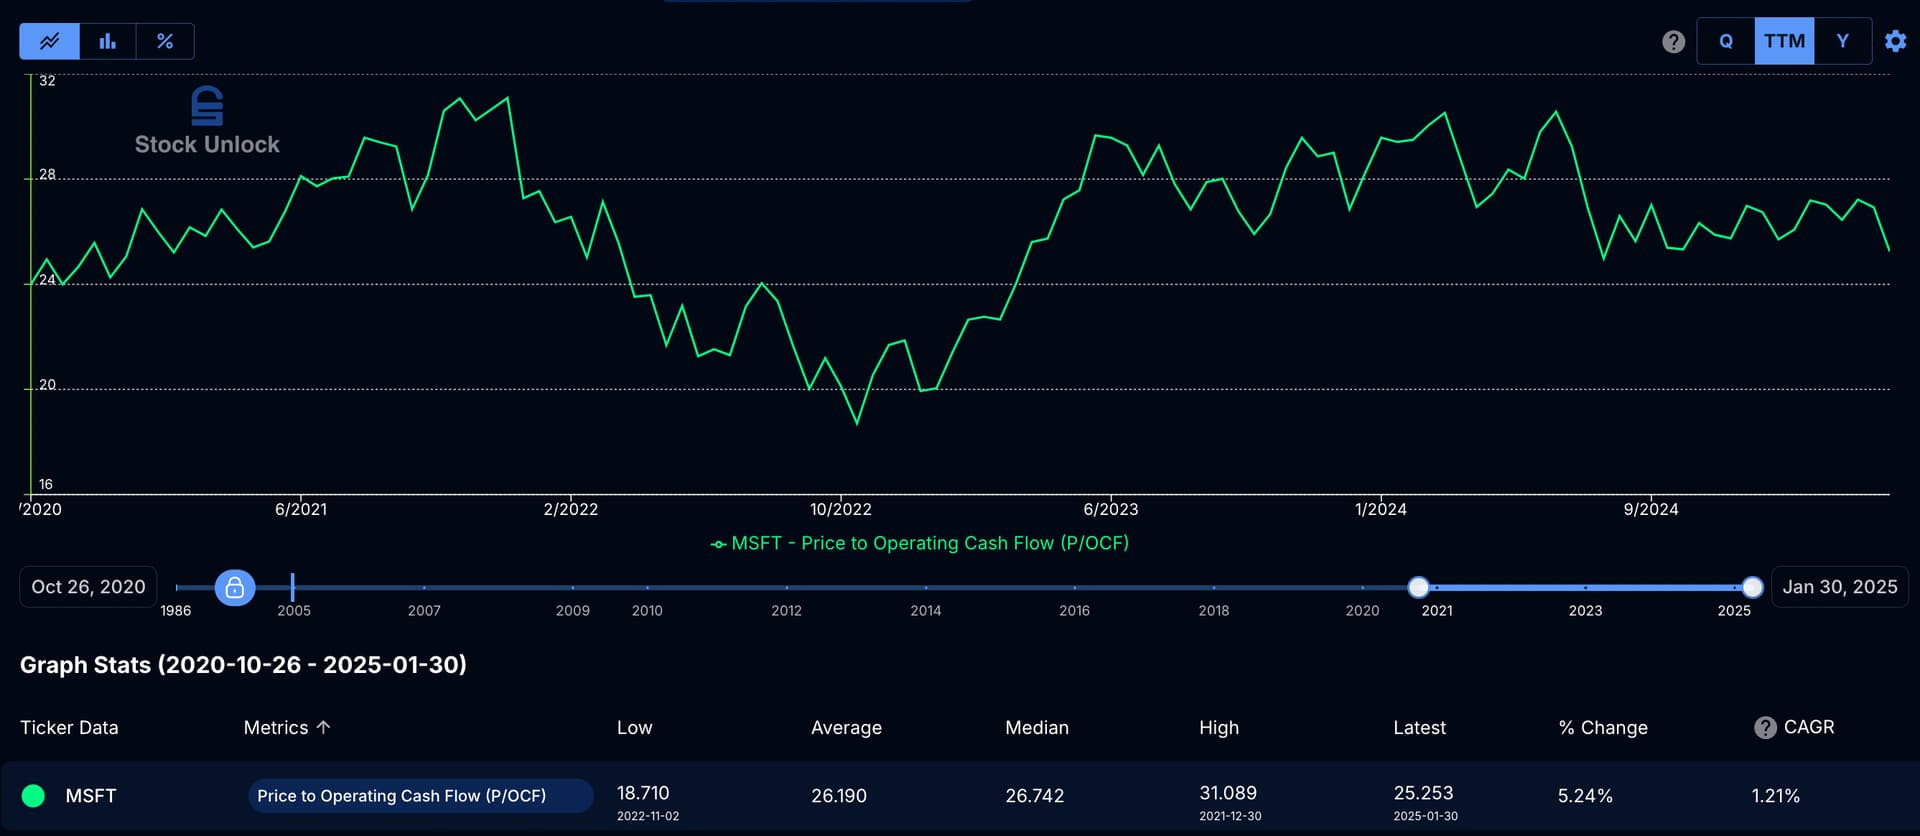
Task: Click the CAGR help info icon
Action: point(1765,727)
